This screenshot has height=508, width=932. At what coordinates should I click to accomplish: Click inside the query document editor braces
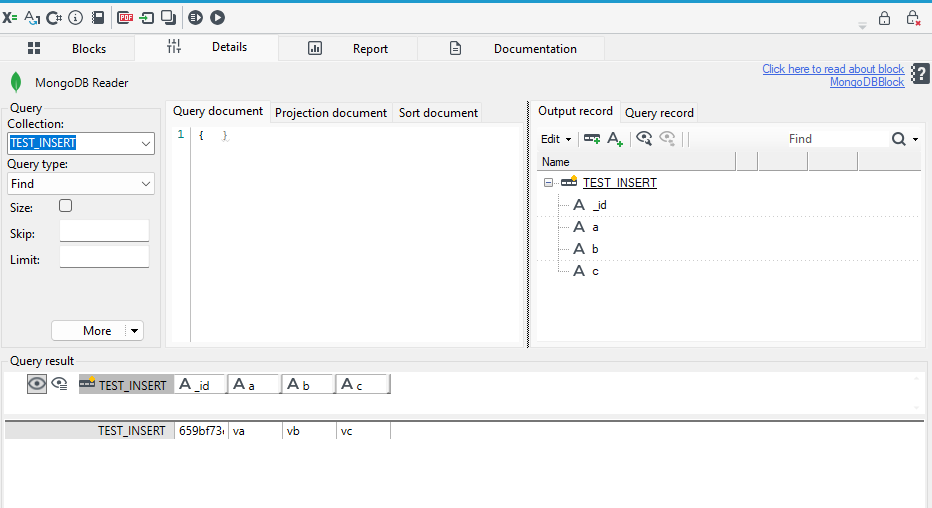coord(213,135)
